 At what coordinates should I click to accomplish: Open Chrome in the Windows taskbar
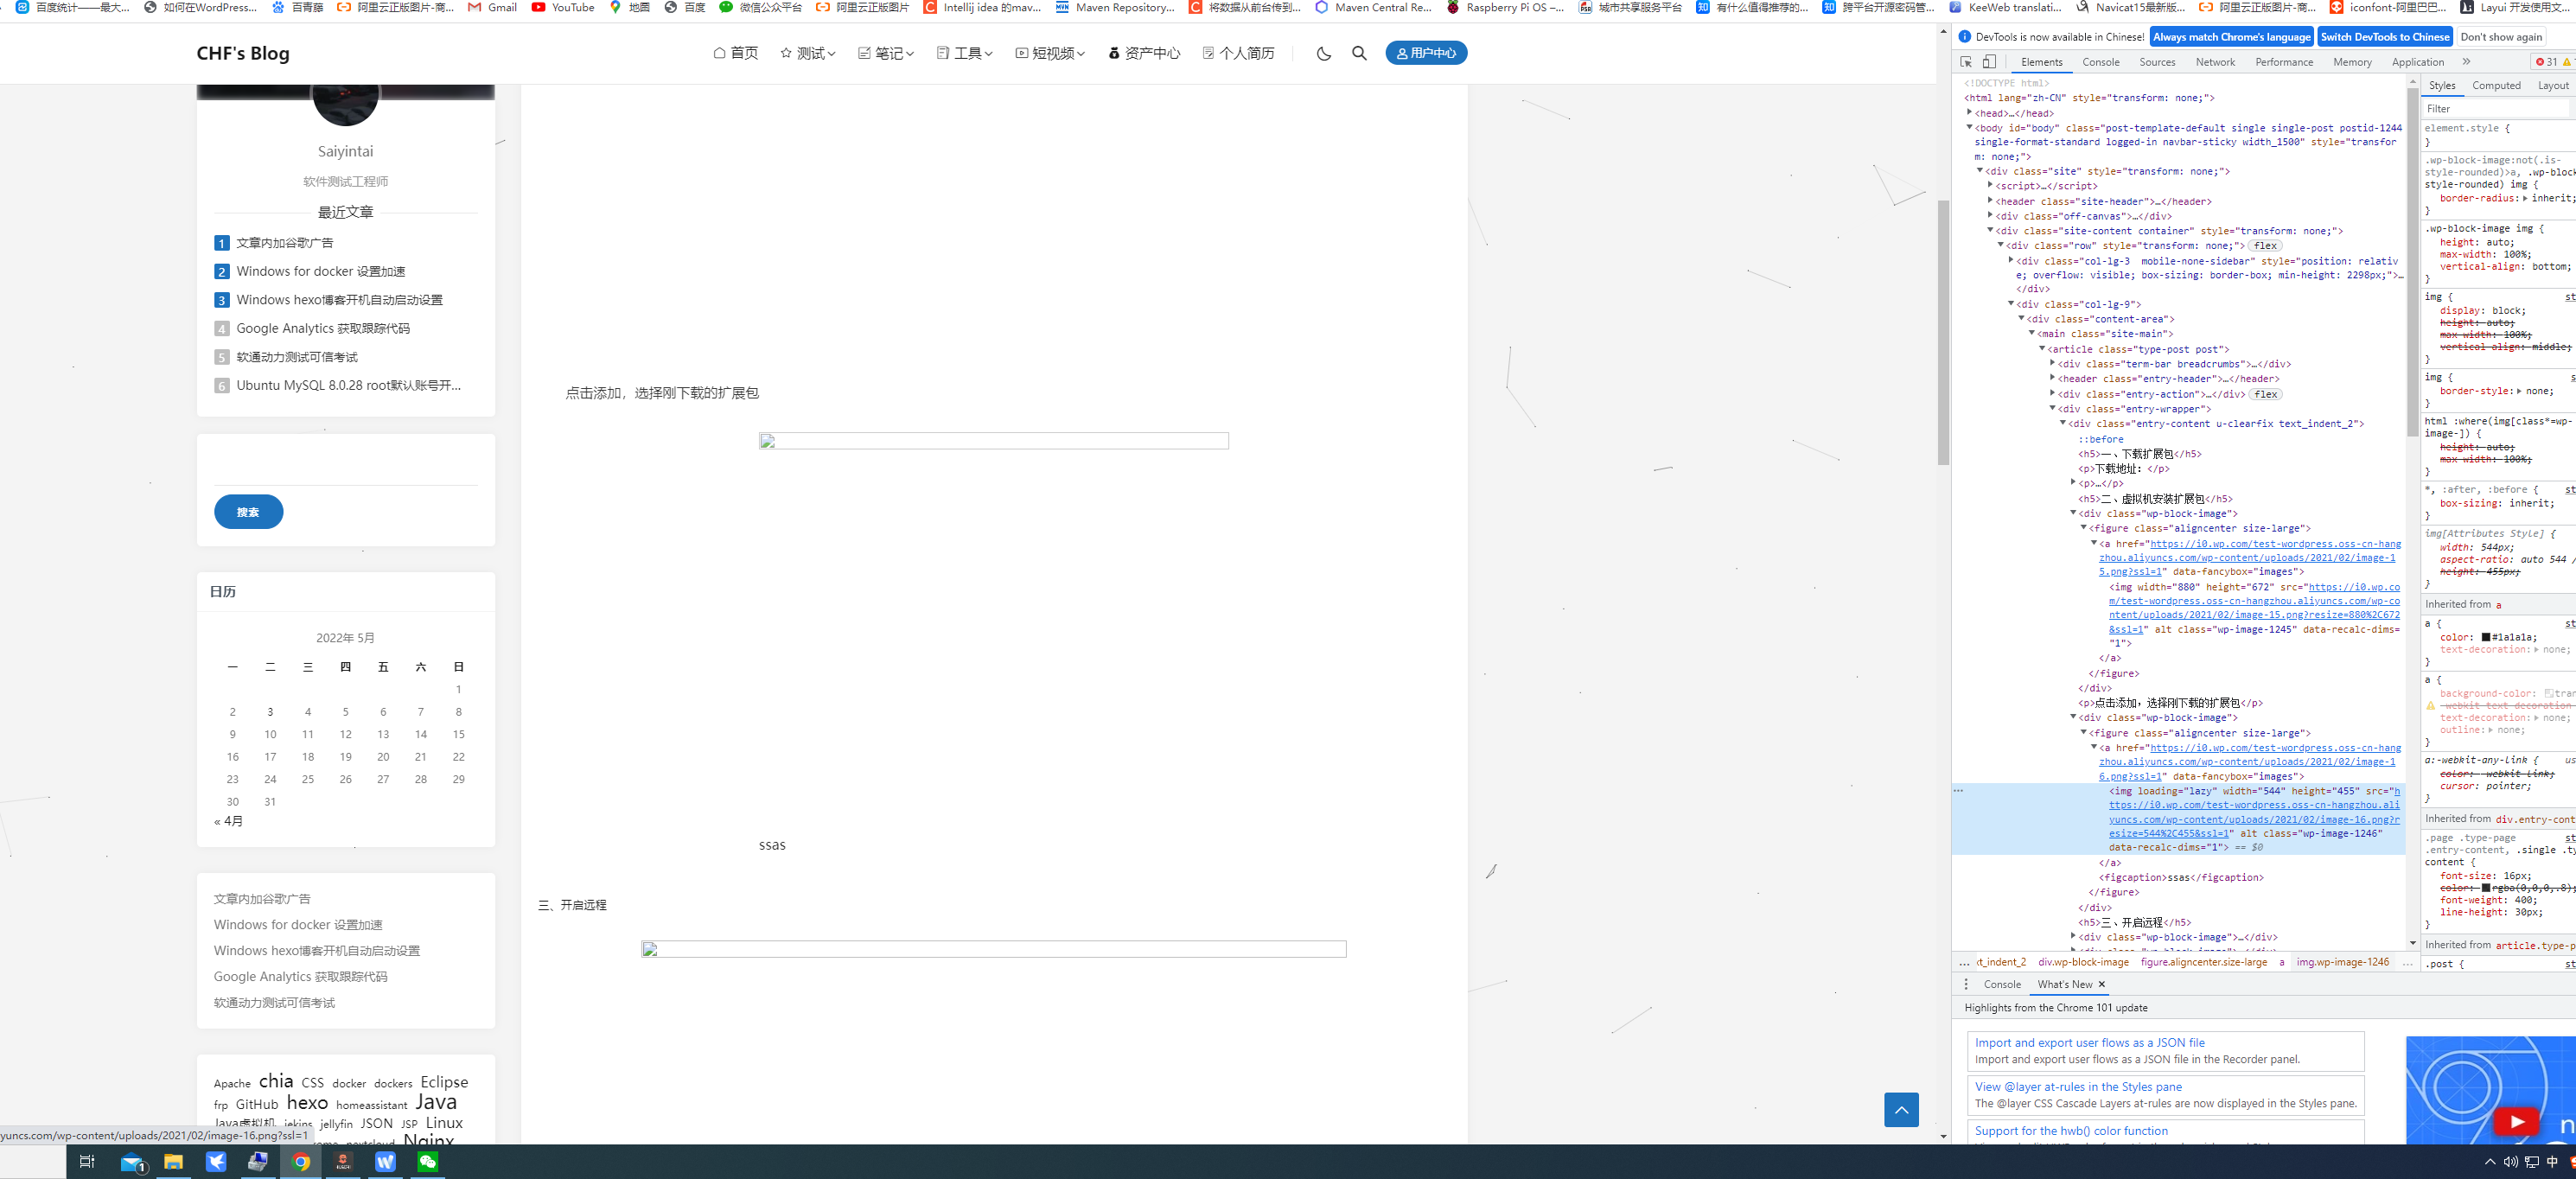301,1161
